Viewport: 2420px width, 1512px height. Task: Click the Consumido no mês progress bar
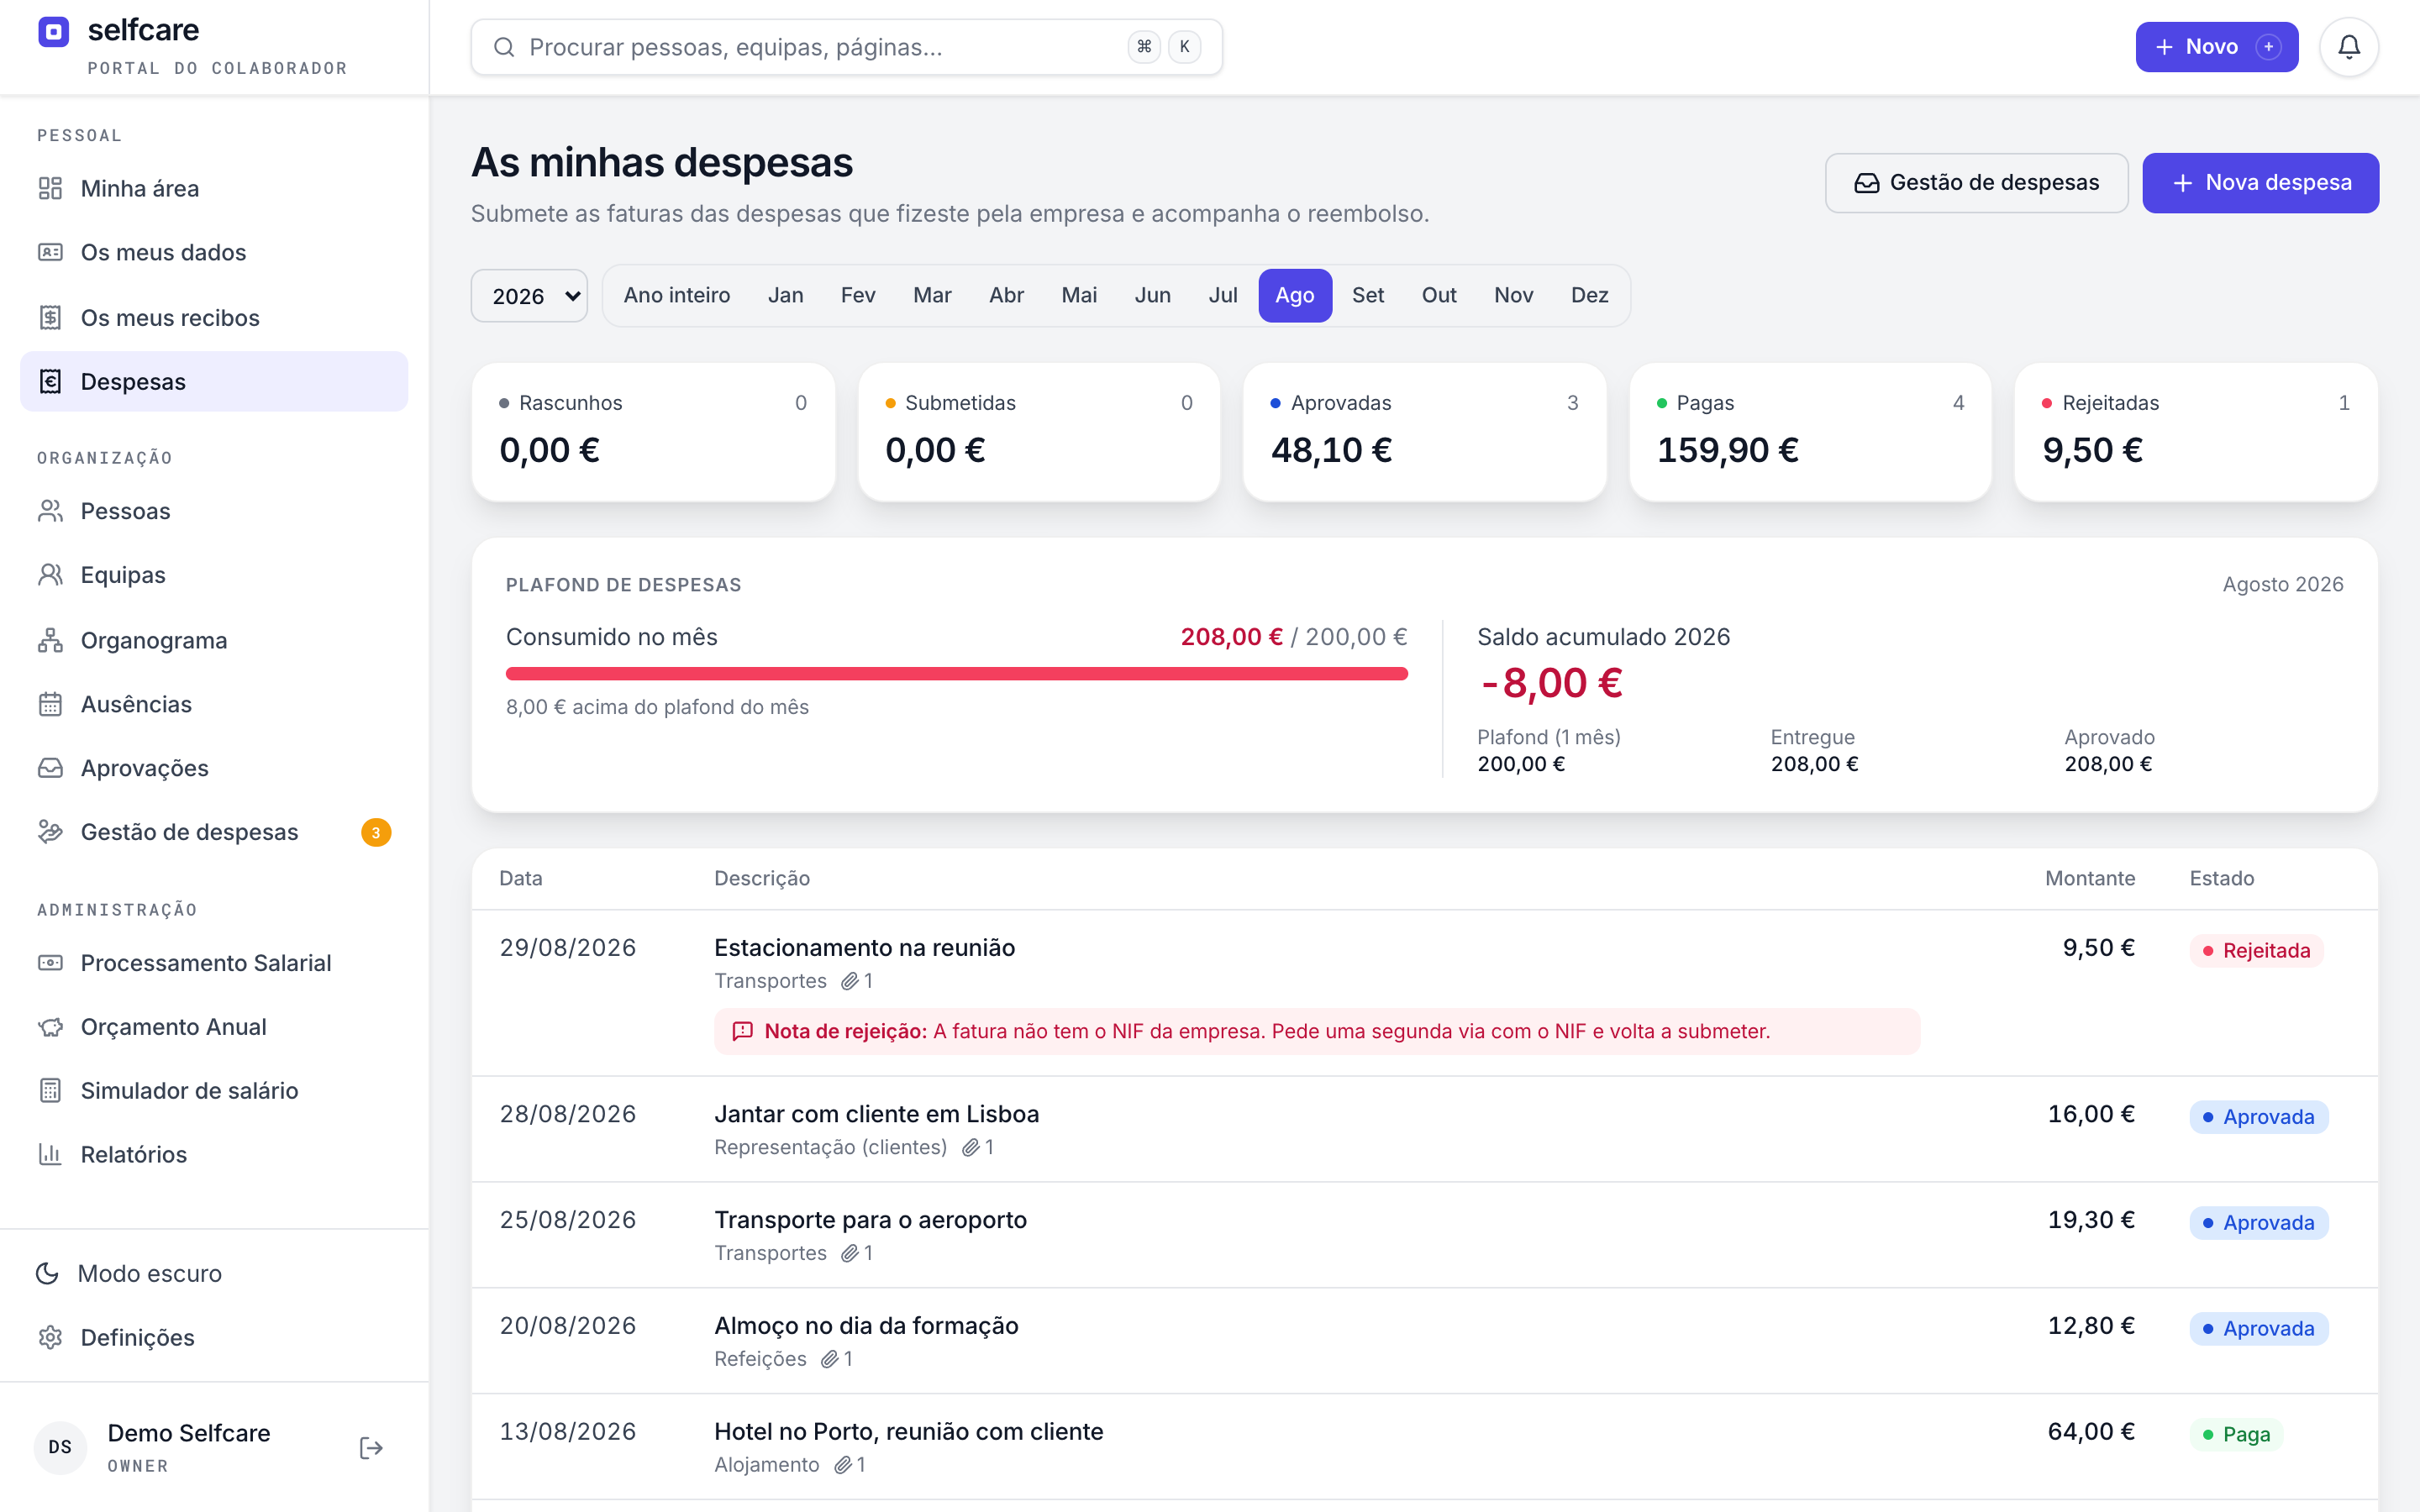coord(957,674)
